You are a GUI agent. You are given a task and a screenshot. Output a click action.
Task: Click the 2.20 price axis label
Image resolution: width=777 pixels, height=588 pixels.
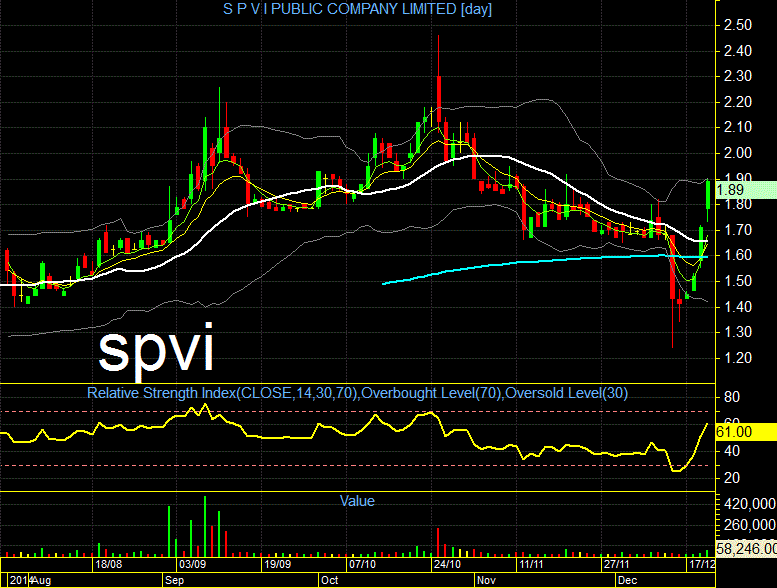(738, 102)
